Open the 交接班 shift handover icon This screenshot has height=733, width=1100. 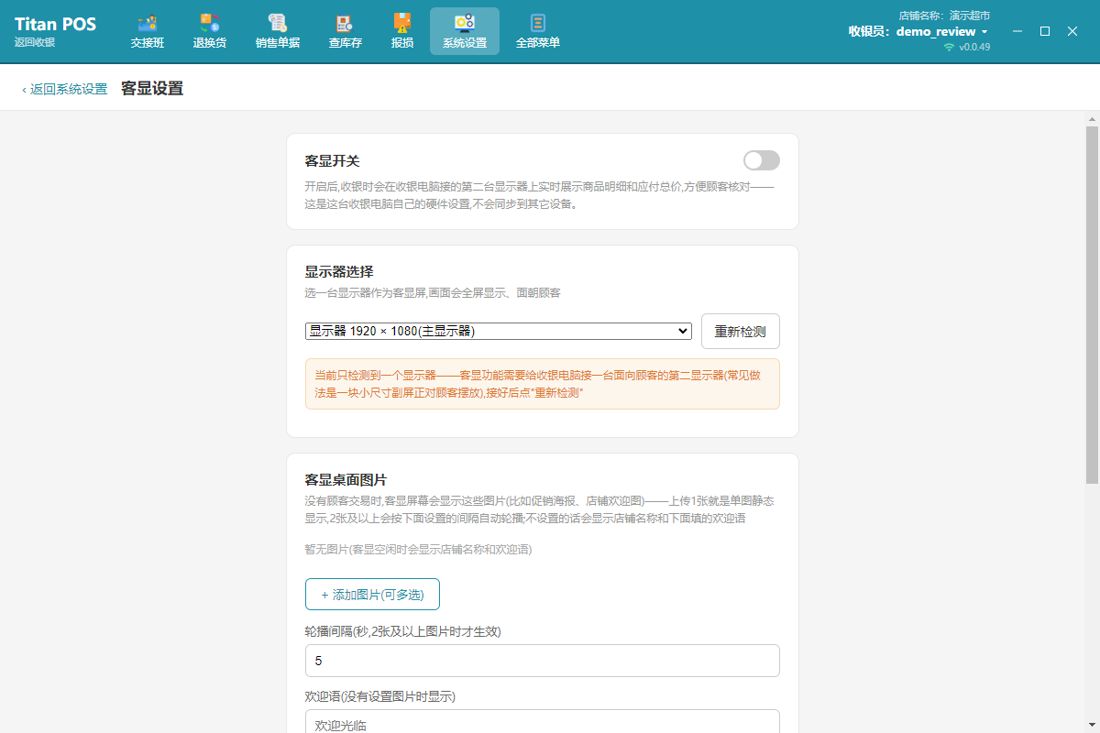[147, 32]
